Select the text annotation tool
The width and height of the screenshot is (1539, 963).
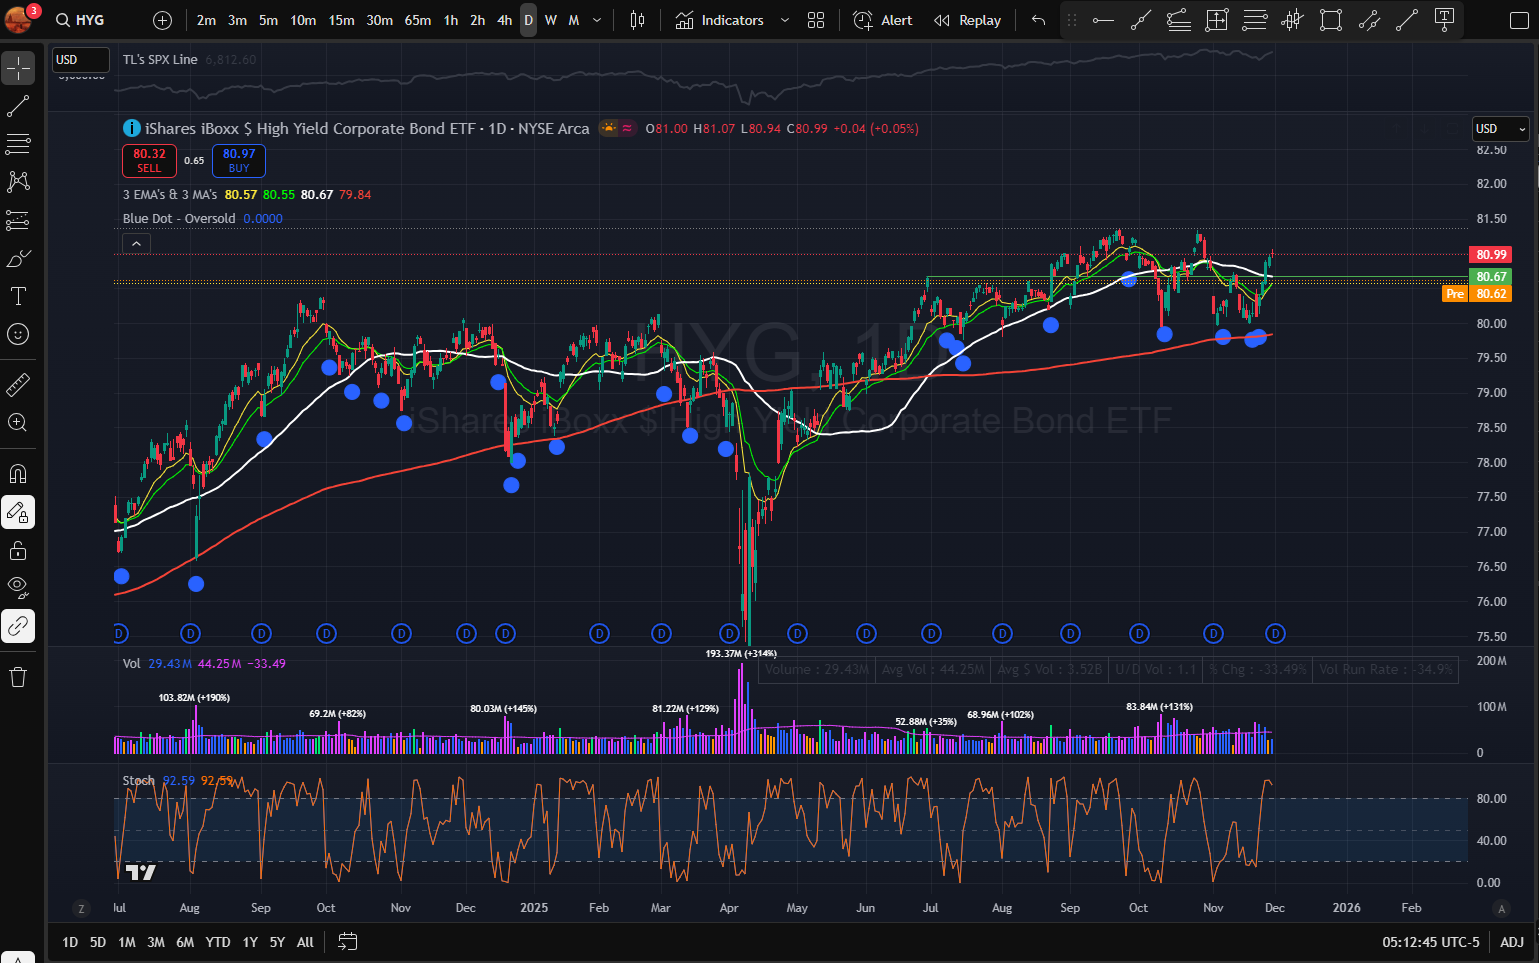point(18,296)
